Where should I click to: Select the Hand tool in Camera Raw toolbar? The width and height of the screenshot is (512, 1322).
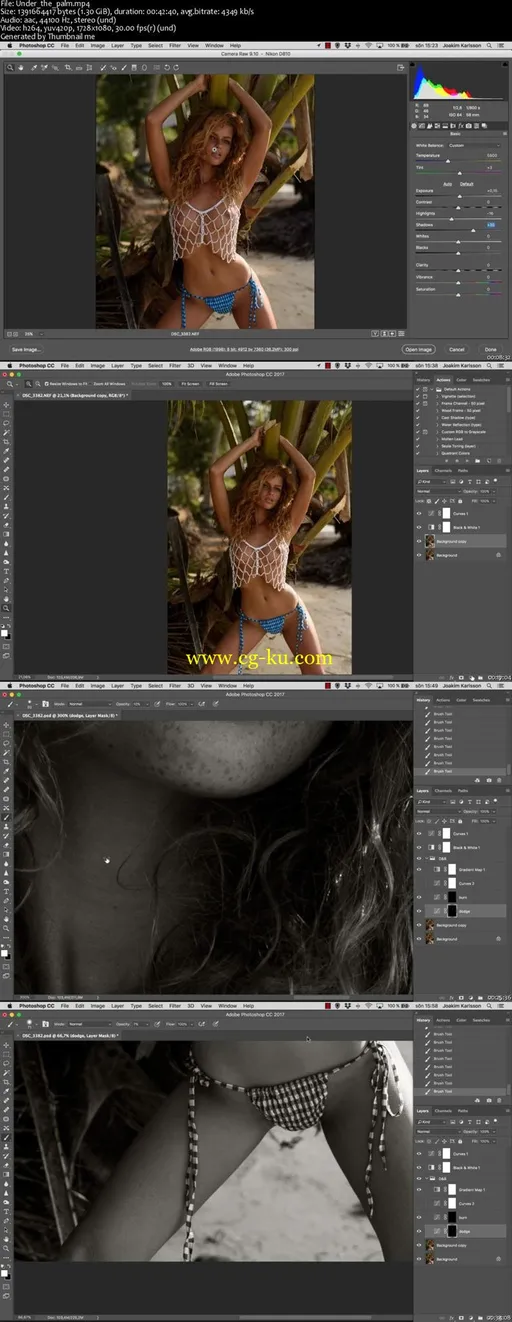point(21,67)
